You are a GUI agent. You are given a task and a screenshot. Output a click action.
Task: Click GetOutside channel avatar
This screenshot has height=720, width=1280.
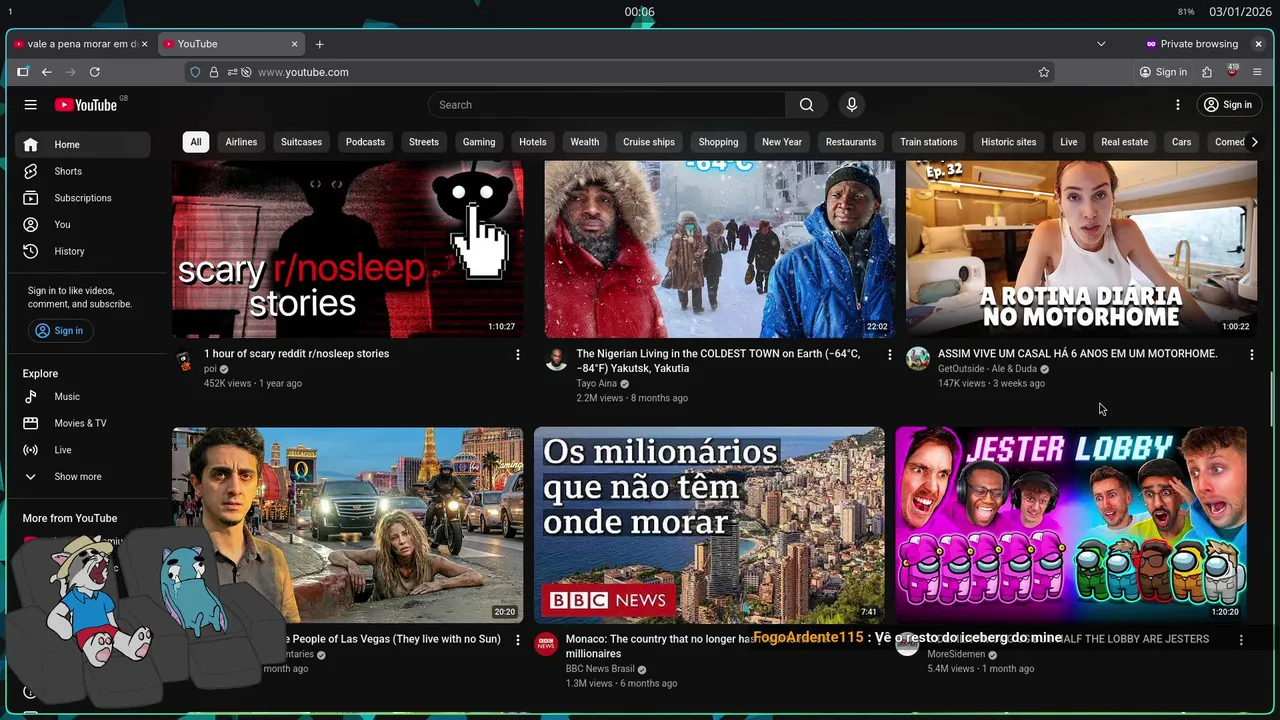pos(918,359)
